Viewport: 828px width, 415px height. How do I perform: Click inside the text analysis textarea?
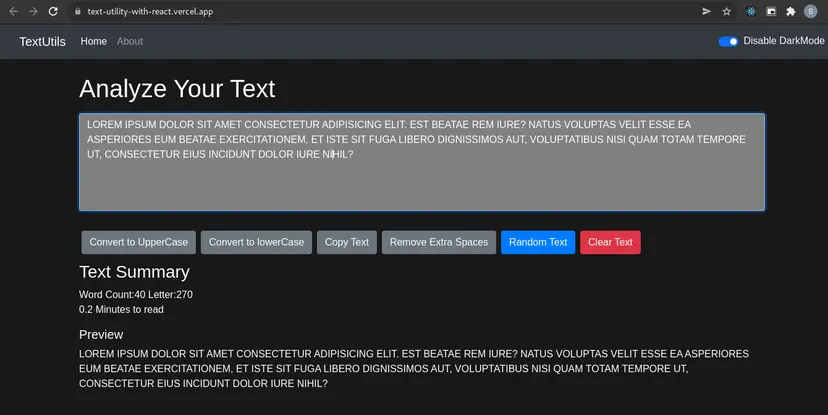421,180
